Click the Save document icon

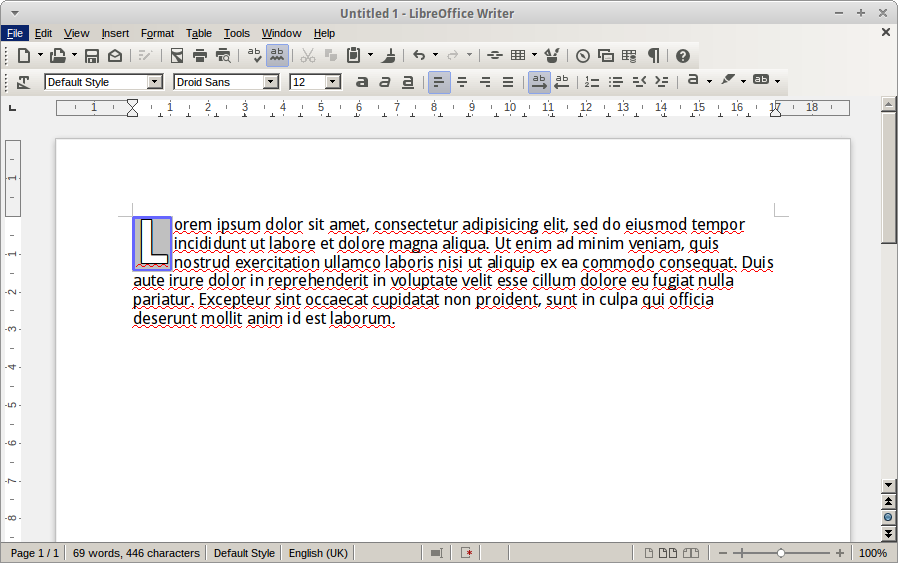(x=92, y=56)
